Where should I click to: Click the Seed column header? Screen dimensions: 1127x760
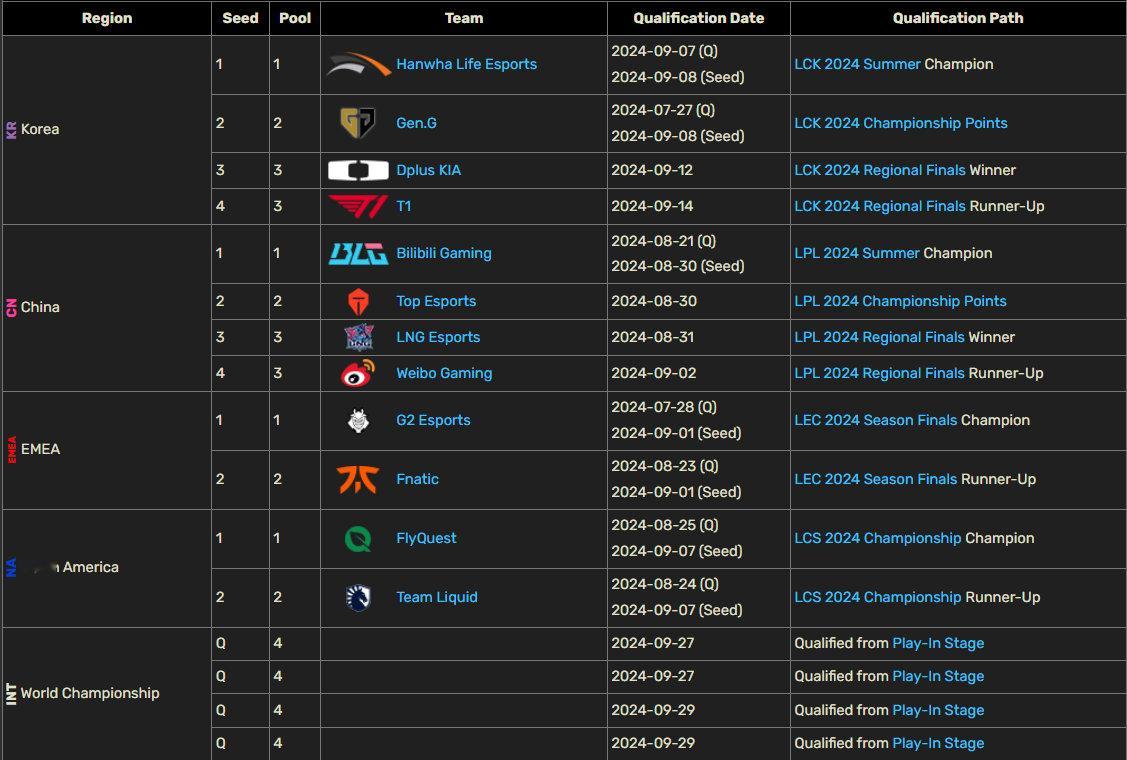(x=240, y=18)
